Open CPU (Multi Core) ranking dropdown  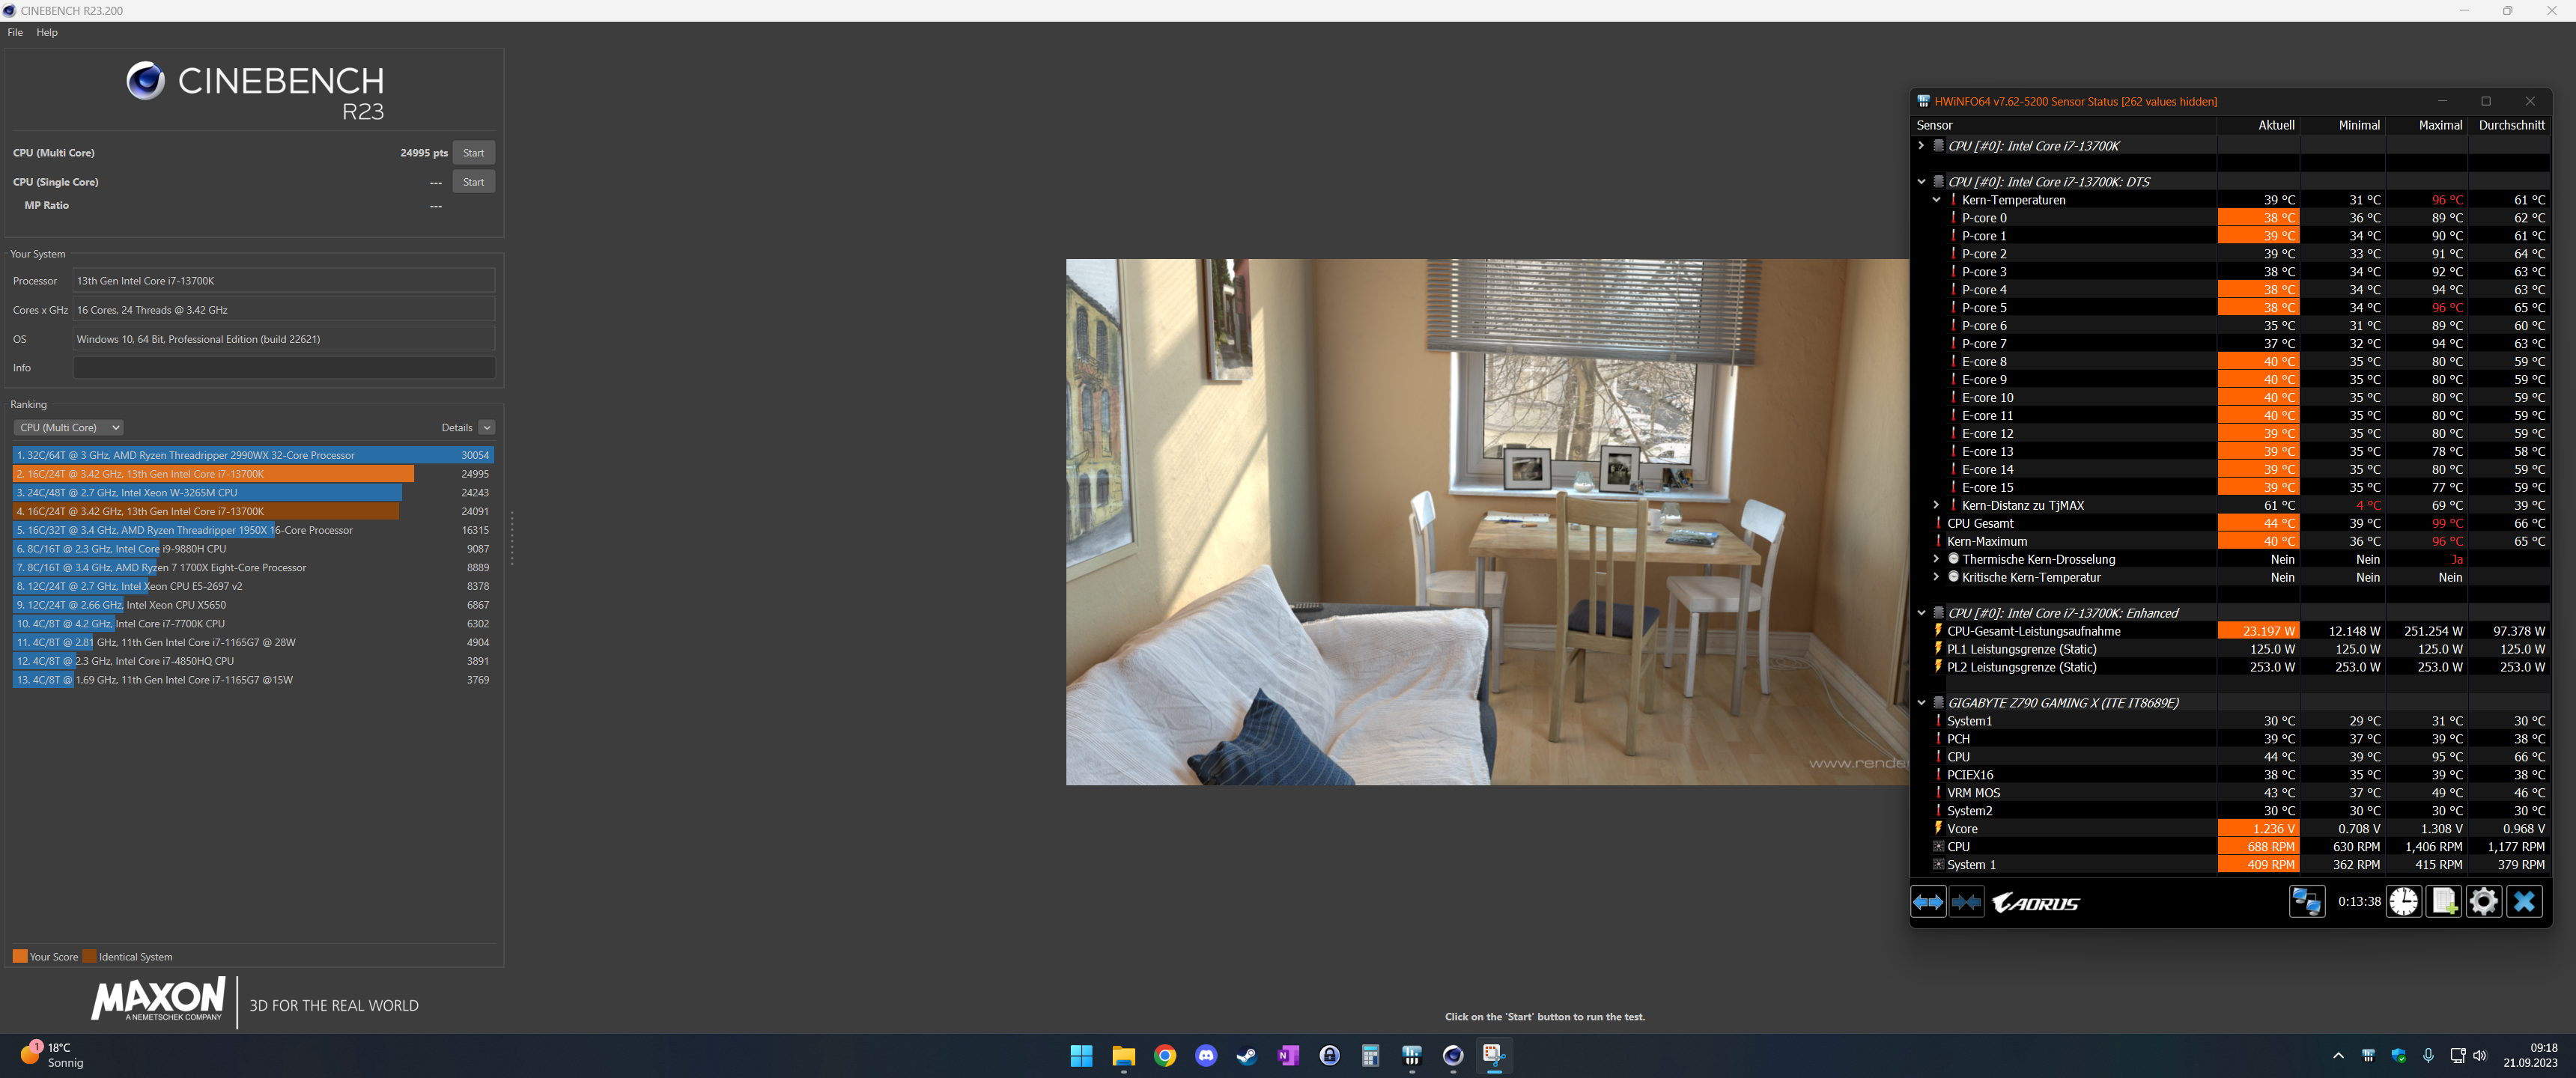(68, 427)
